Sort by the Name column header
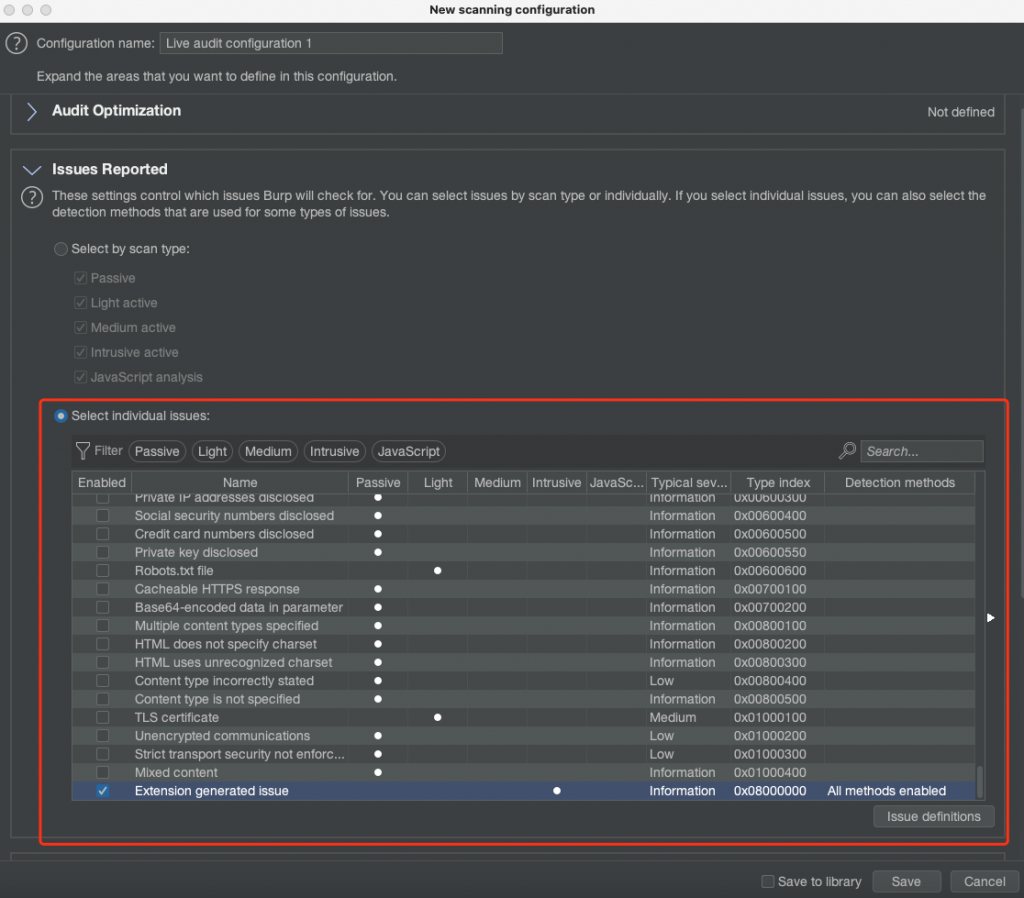1024x898 pixels. [x=240, y=483]
